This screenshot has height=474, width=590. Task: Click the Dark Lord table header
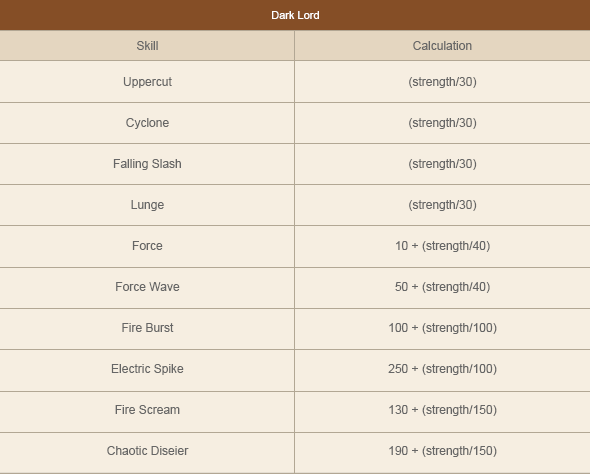(x=295, y=15)
